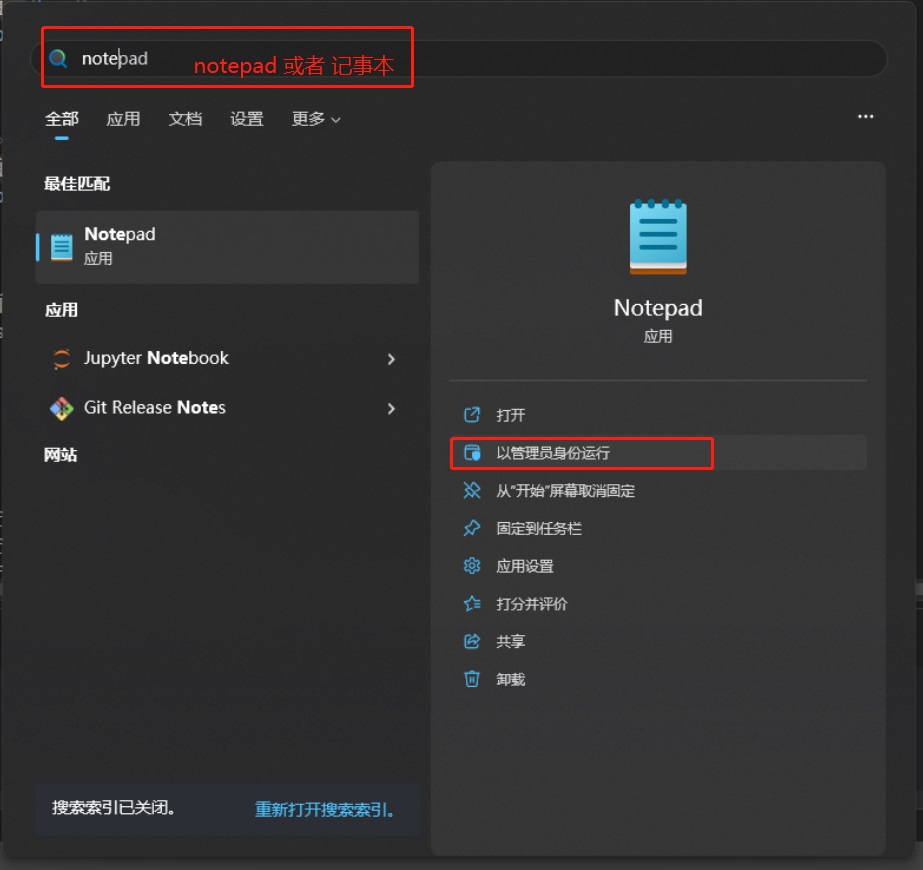The width and height of the screenshot is (923, 870).
Task: Click the app settings gear icon
Action: click(x=472, y=566)
